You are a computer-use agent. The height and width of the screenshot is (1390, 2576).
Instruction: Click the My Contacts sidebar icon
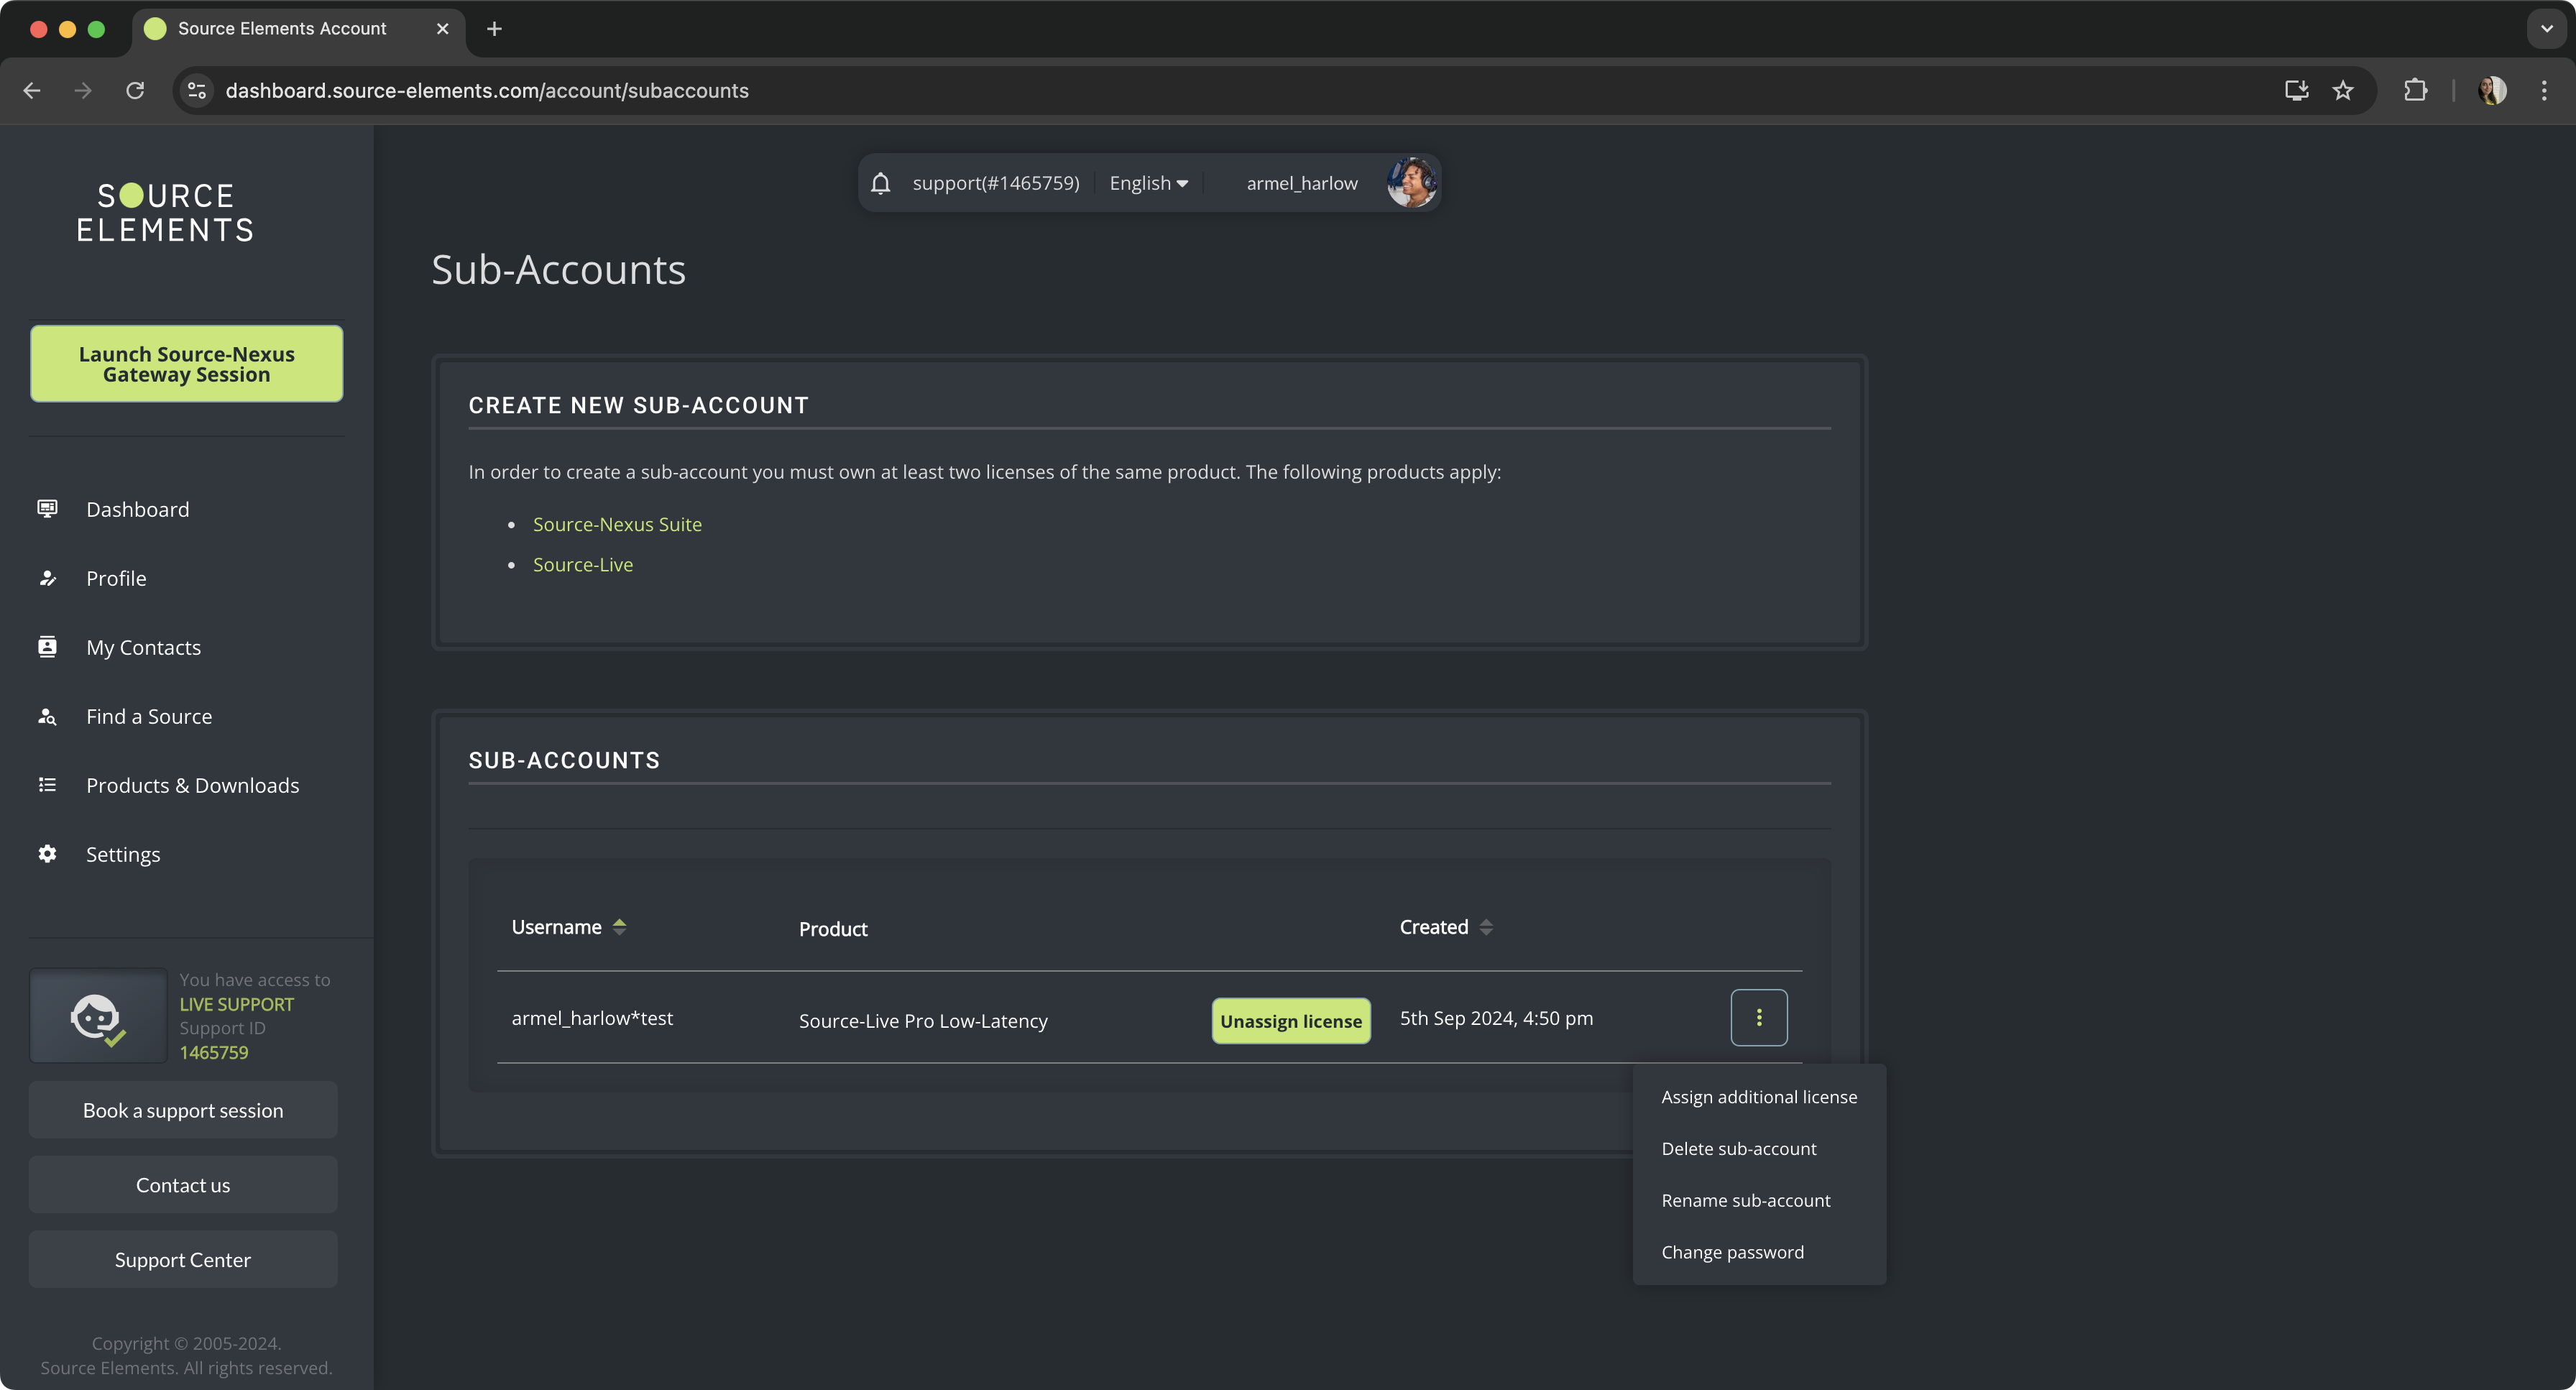pyautogui.click(x=47, y=647)
